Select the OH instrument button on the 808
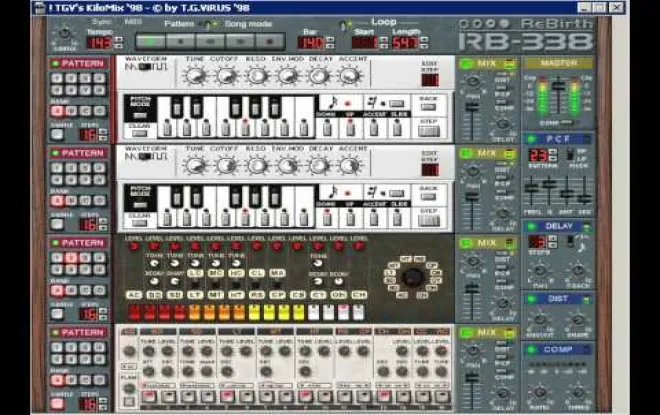The height and width of the screenshot is (415, 660). click(x=339, y=295)
